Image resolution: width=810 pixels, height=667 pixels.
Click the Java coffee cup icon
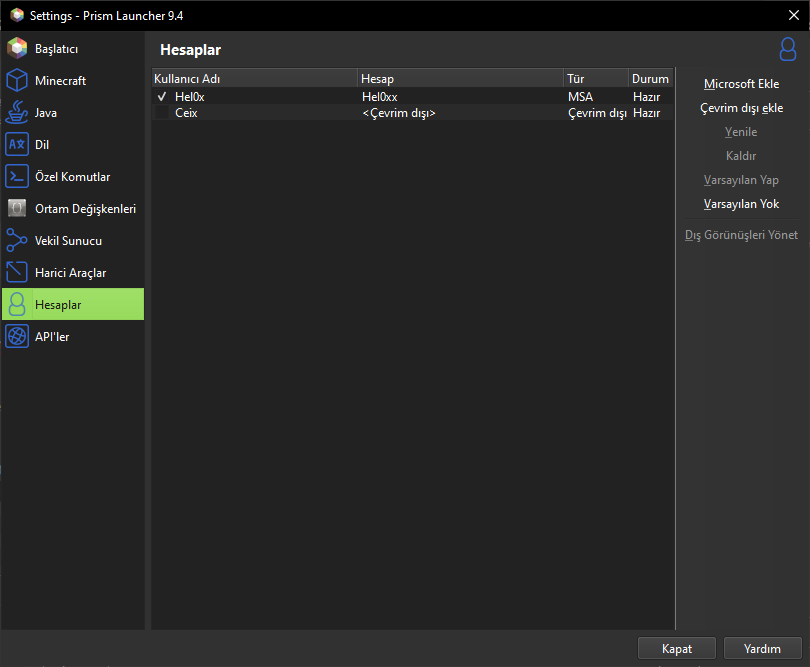coord(17,113)
